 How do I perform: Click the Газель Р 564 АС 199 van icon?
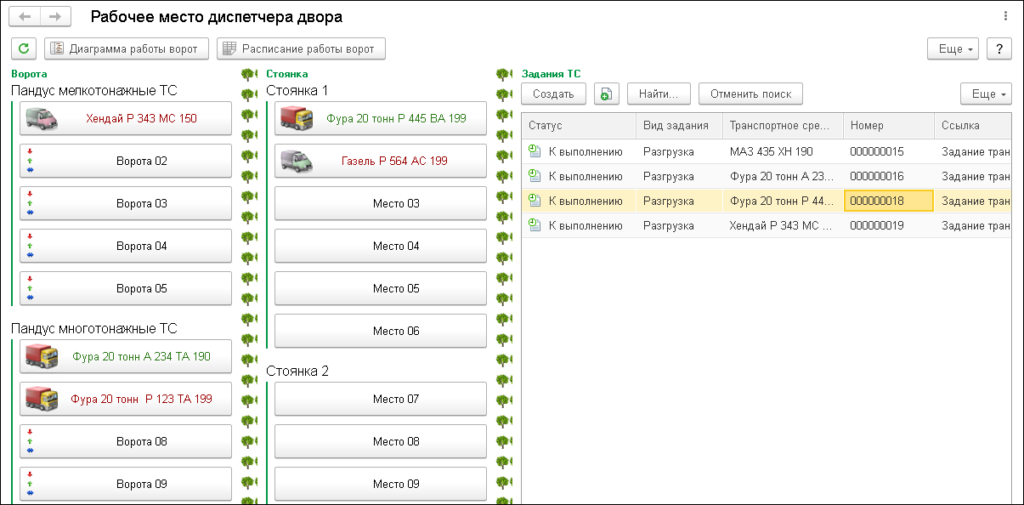[x=296, y=161]
